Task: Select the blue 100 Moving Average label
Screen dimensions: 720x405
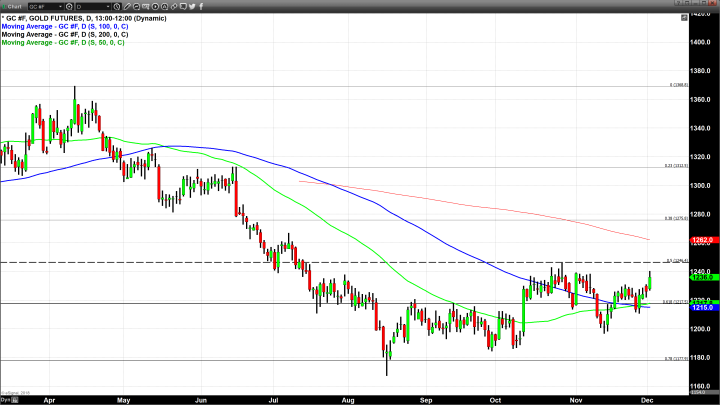Action: coord(64,25)
